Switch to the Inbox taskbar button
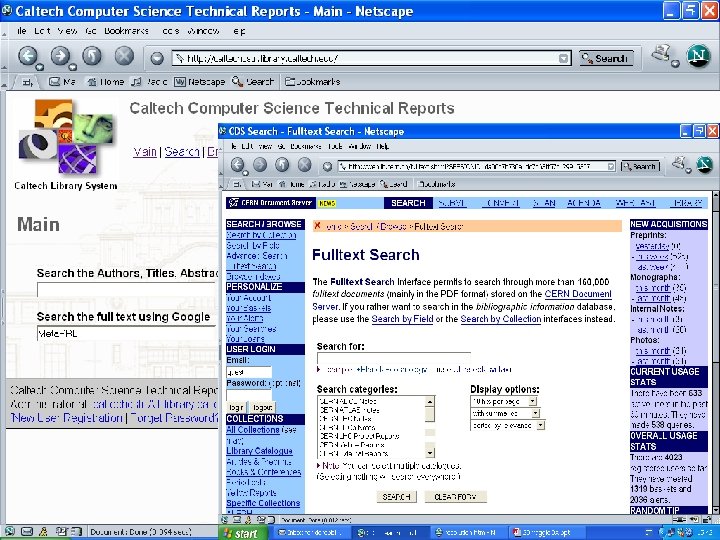720x540 pixels. [x=311, y=533]
